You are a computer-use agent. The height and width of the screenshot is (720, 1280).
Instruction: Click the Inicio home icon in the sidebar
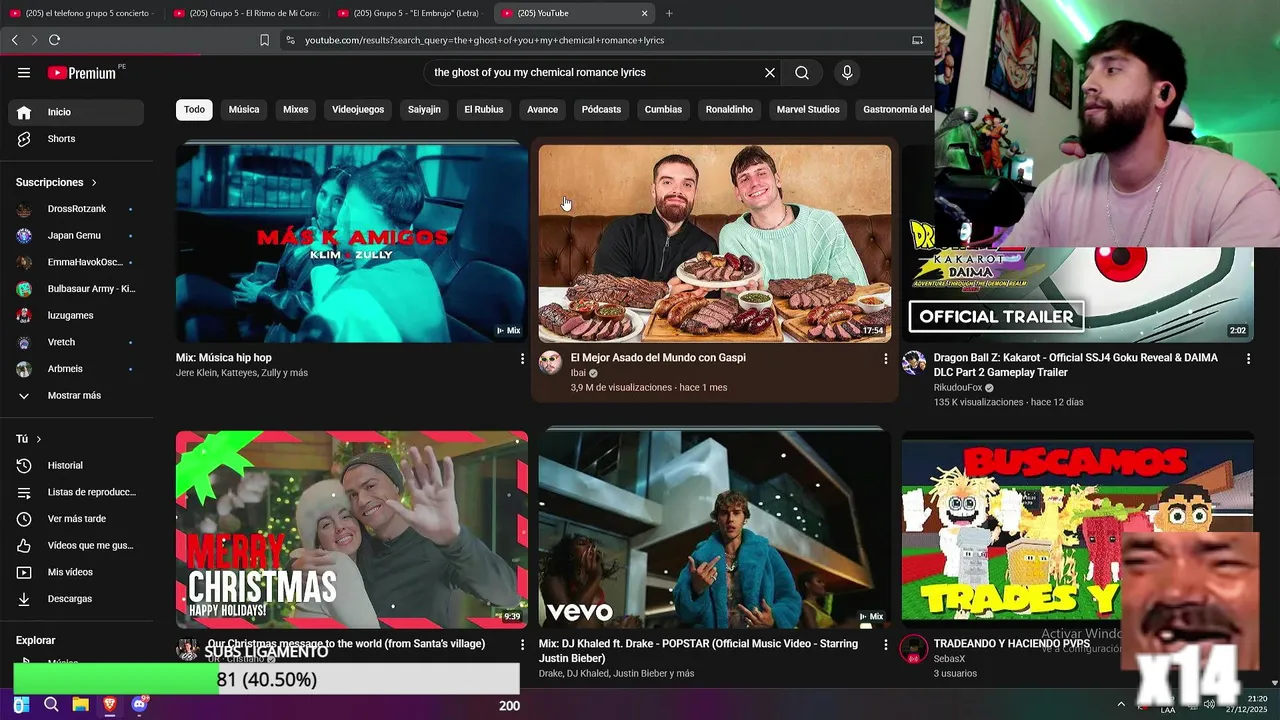pyautogui.click(x=24, y=112)
